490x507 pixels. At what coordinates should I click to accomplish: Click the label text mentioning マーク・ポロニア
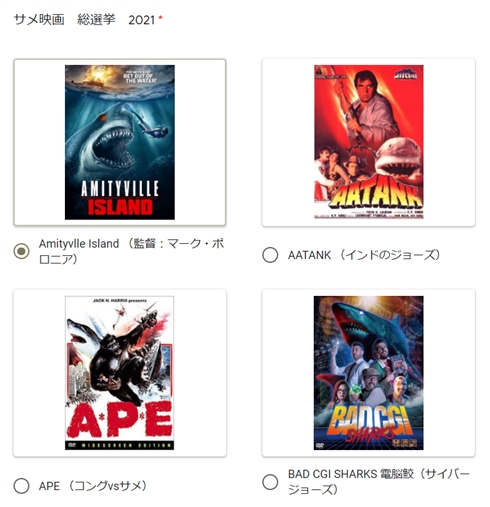tap(131, 251)
